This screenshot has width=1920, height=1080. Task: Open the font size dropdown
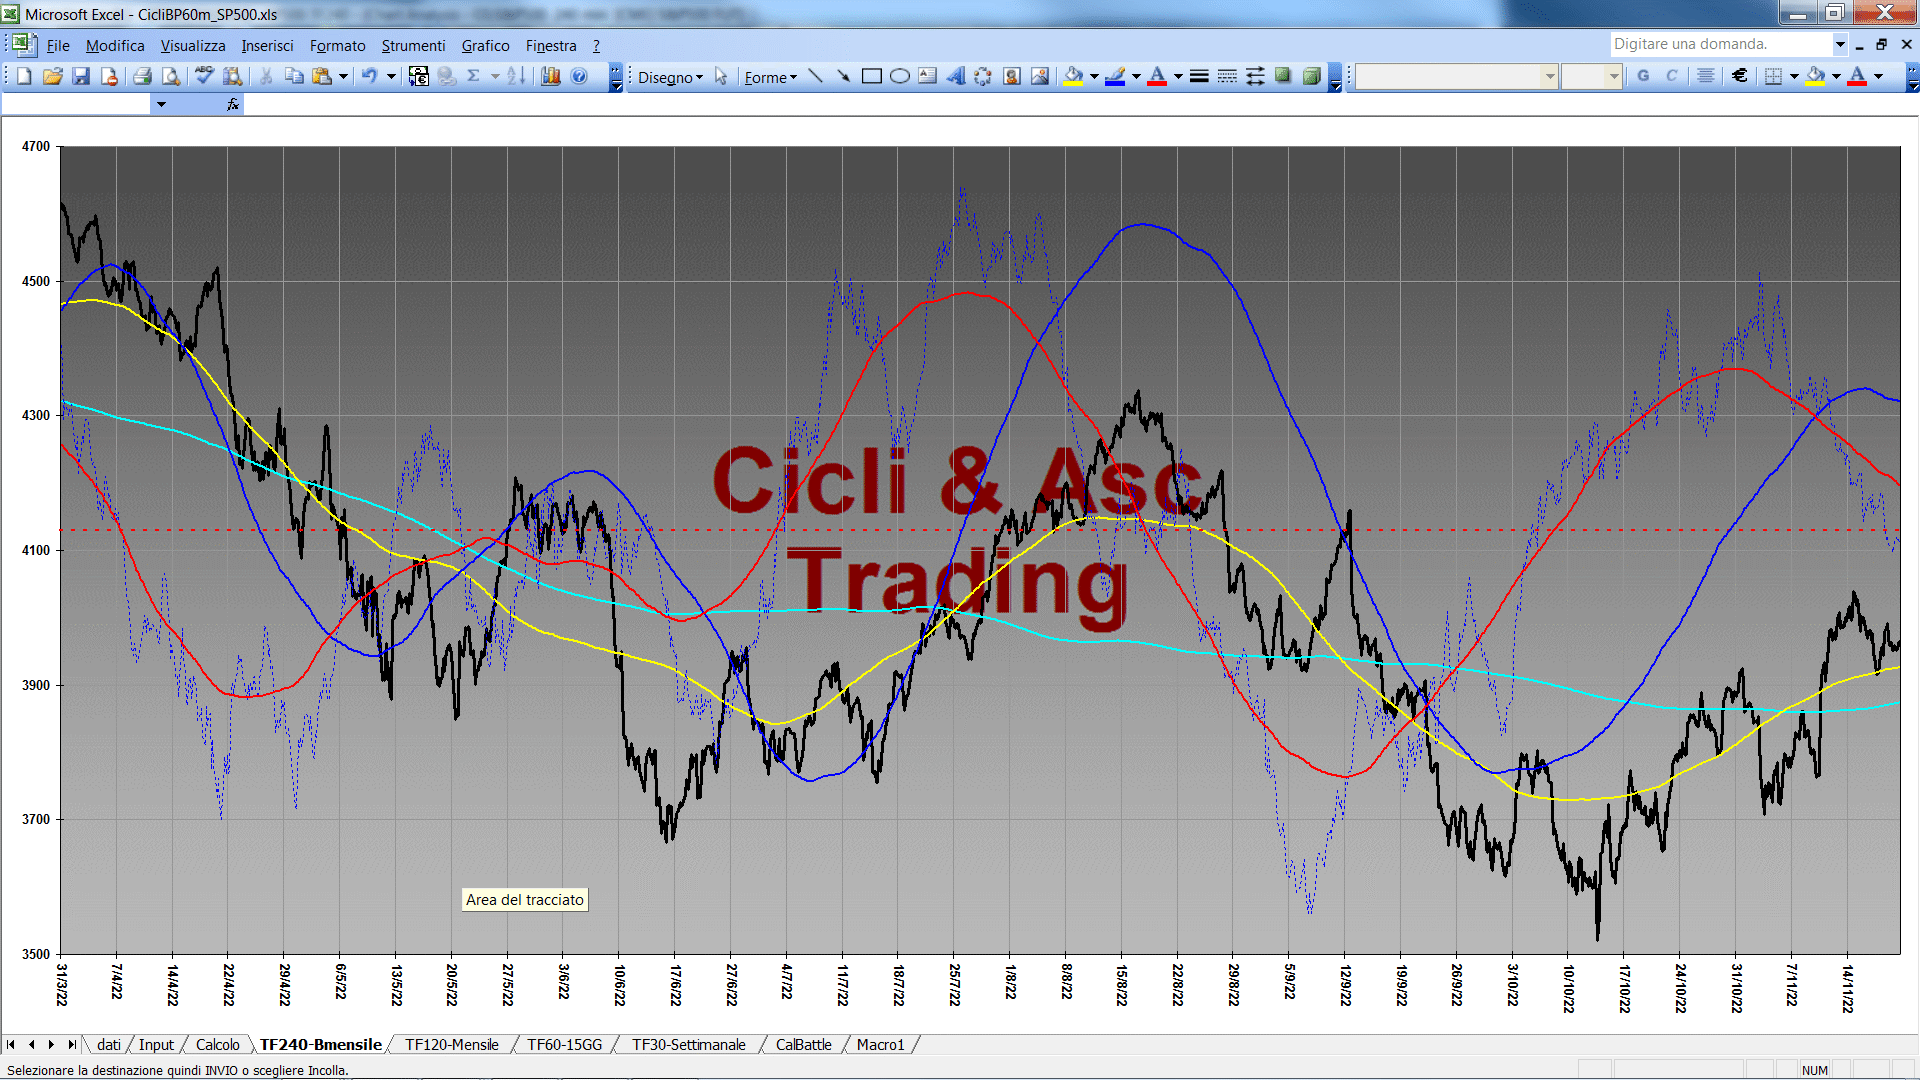pos(1613,76)
